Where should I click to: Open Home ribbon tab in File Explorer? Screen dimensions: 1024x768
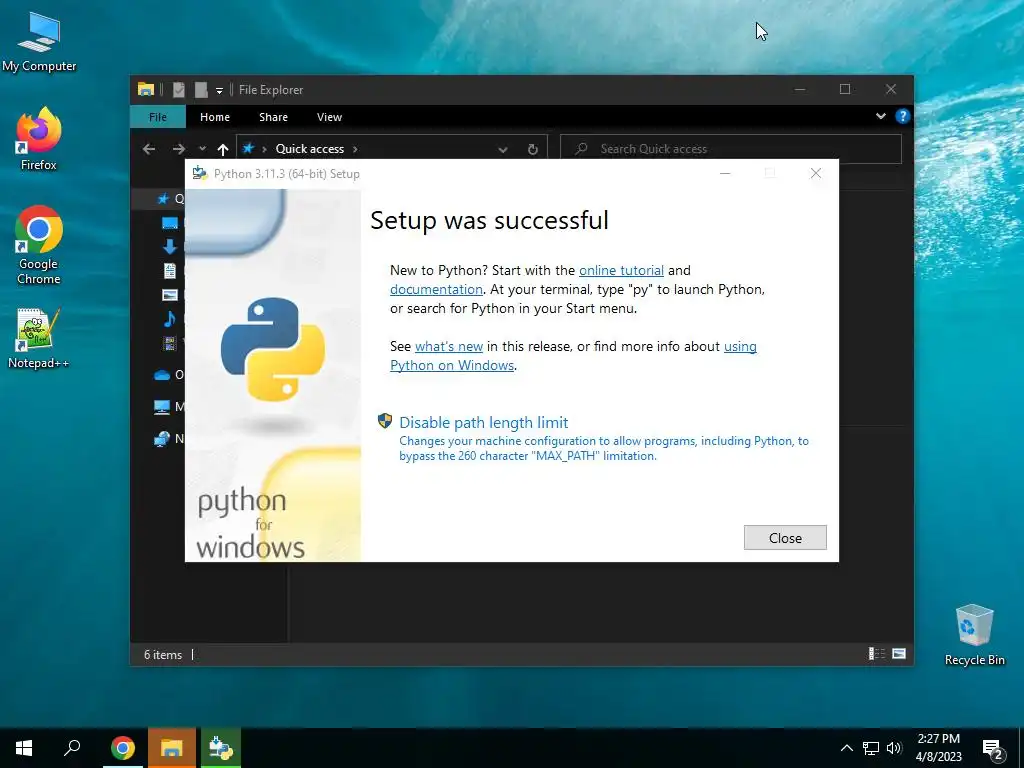click(x=214, y=117)
